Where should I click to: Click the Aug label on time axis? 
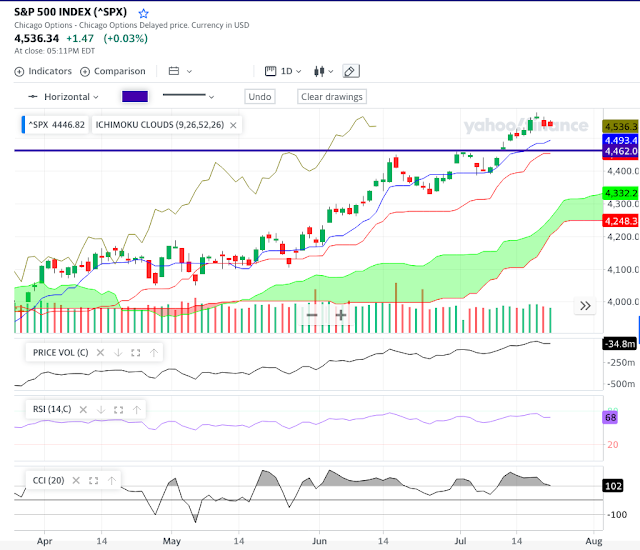594,541
